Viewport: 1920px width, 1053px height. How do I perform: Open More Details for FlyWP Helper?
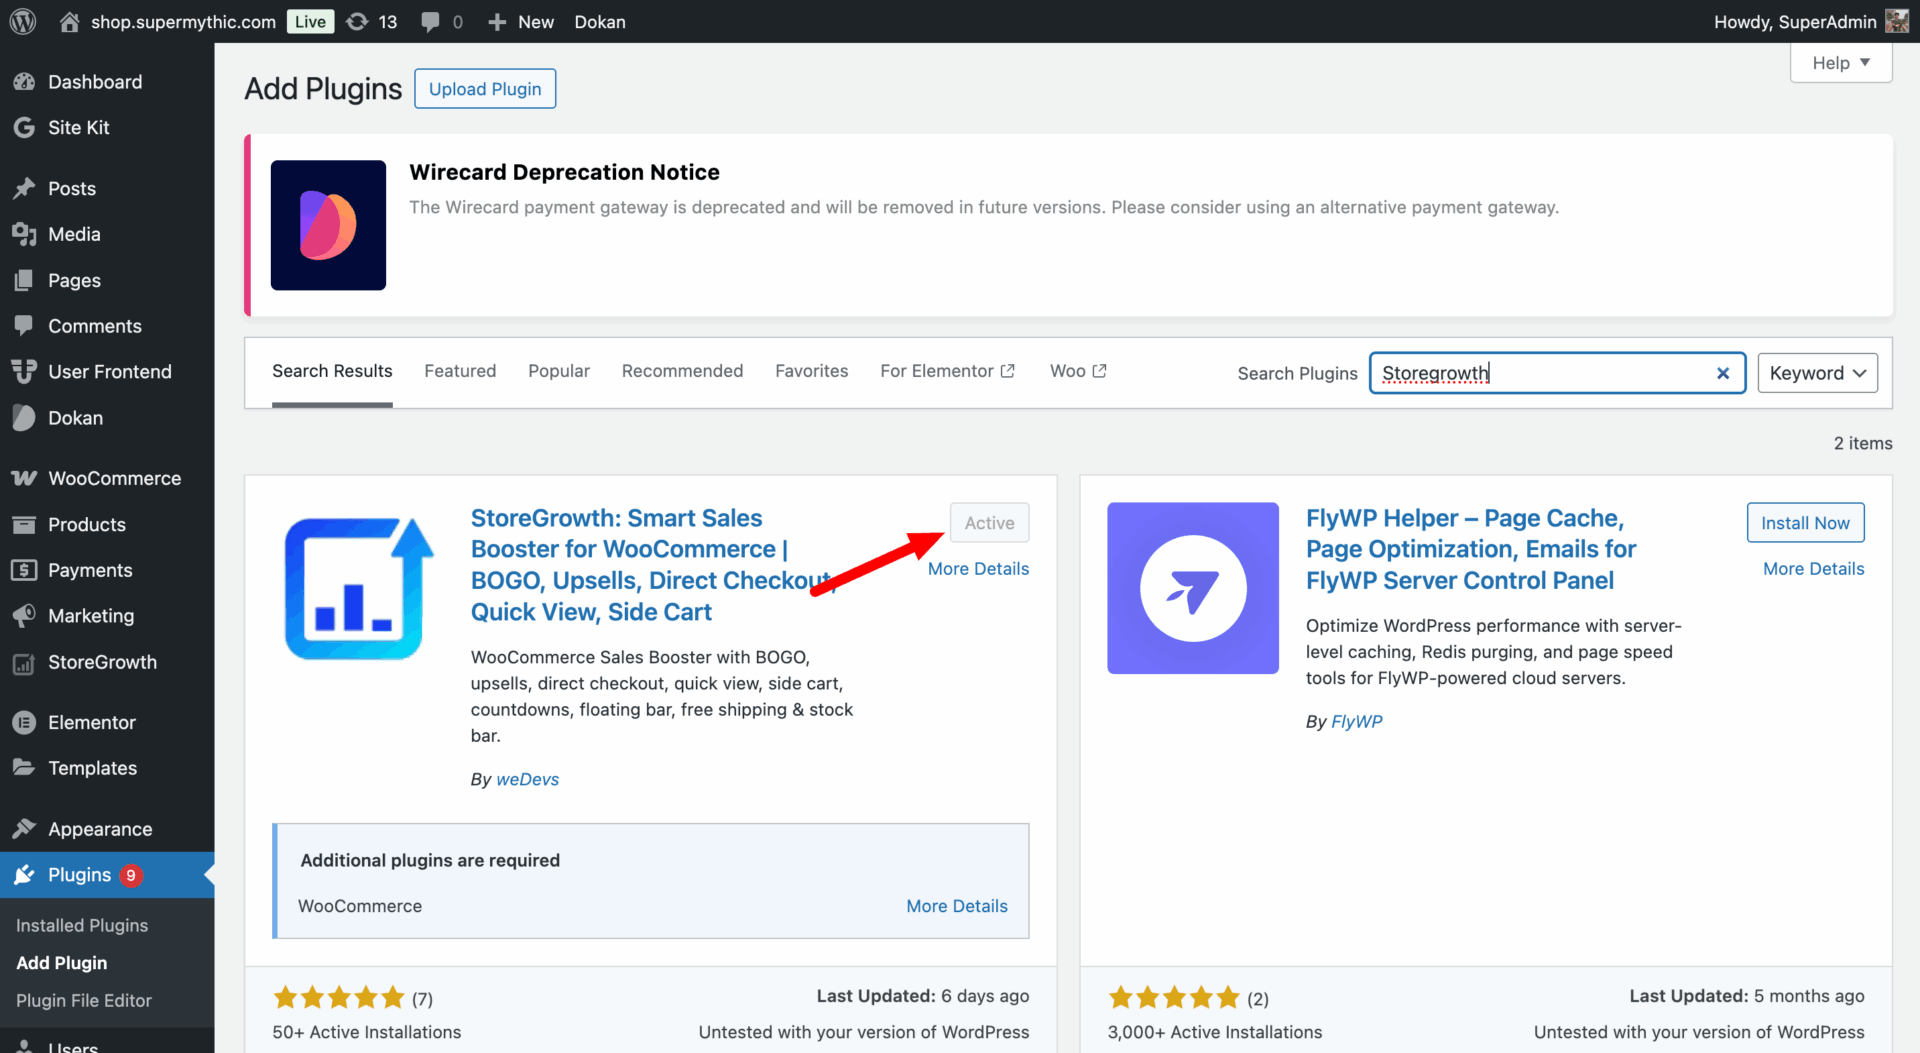click(1813, 569)
